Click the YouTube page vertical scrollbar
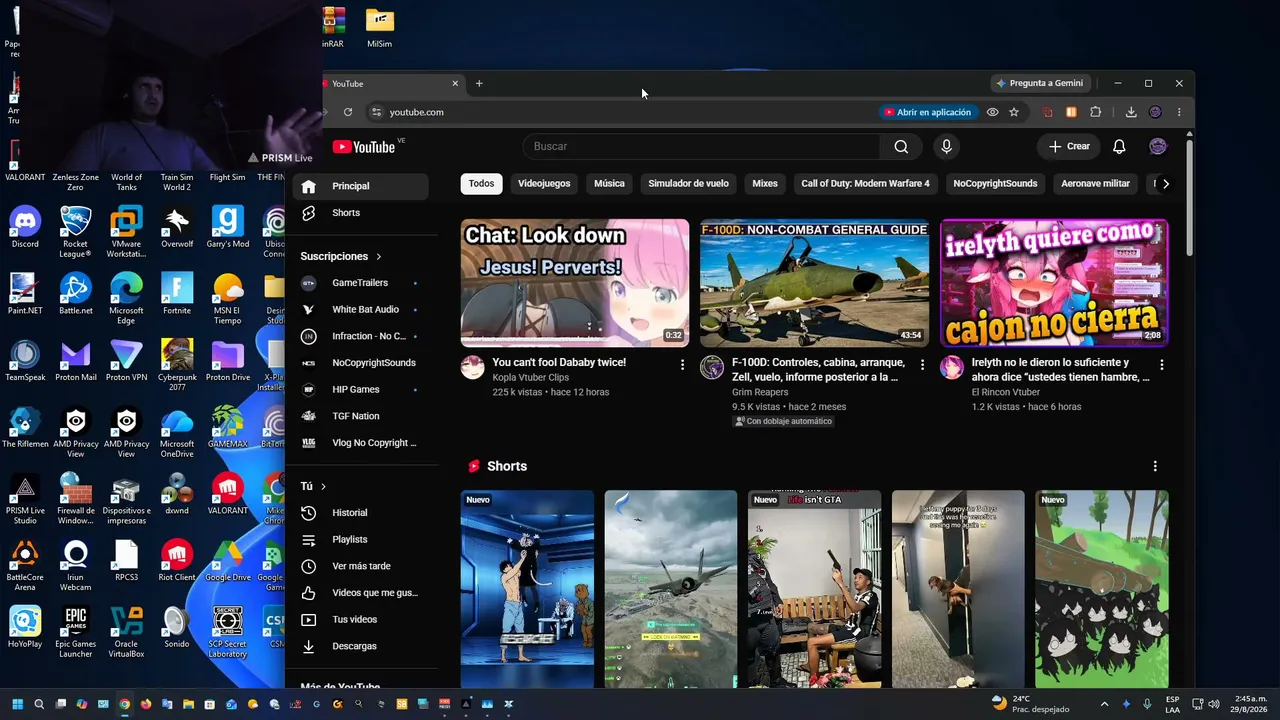Screen dimensions: 1280x720 click(1189, 200)
